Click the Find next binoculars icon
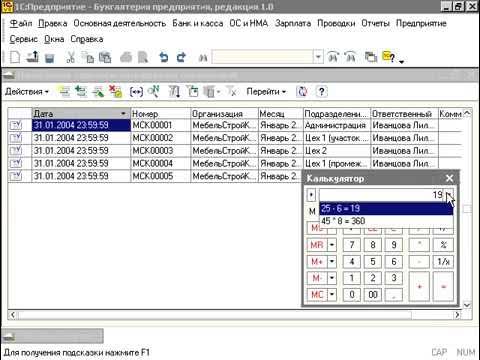Viewport: 480px width, 360px height. (x=333, y=57)
